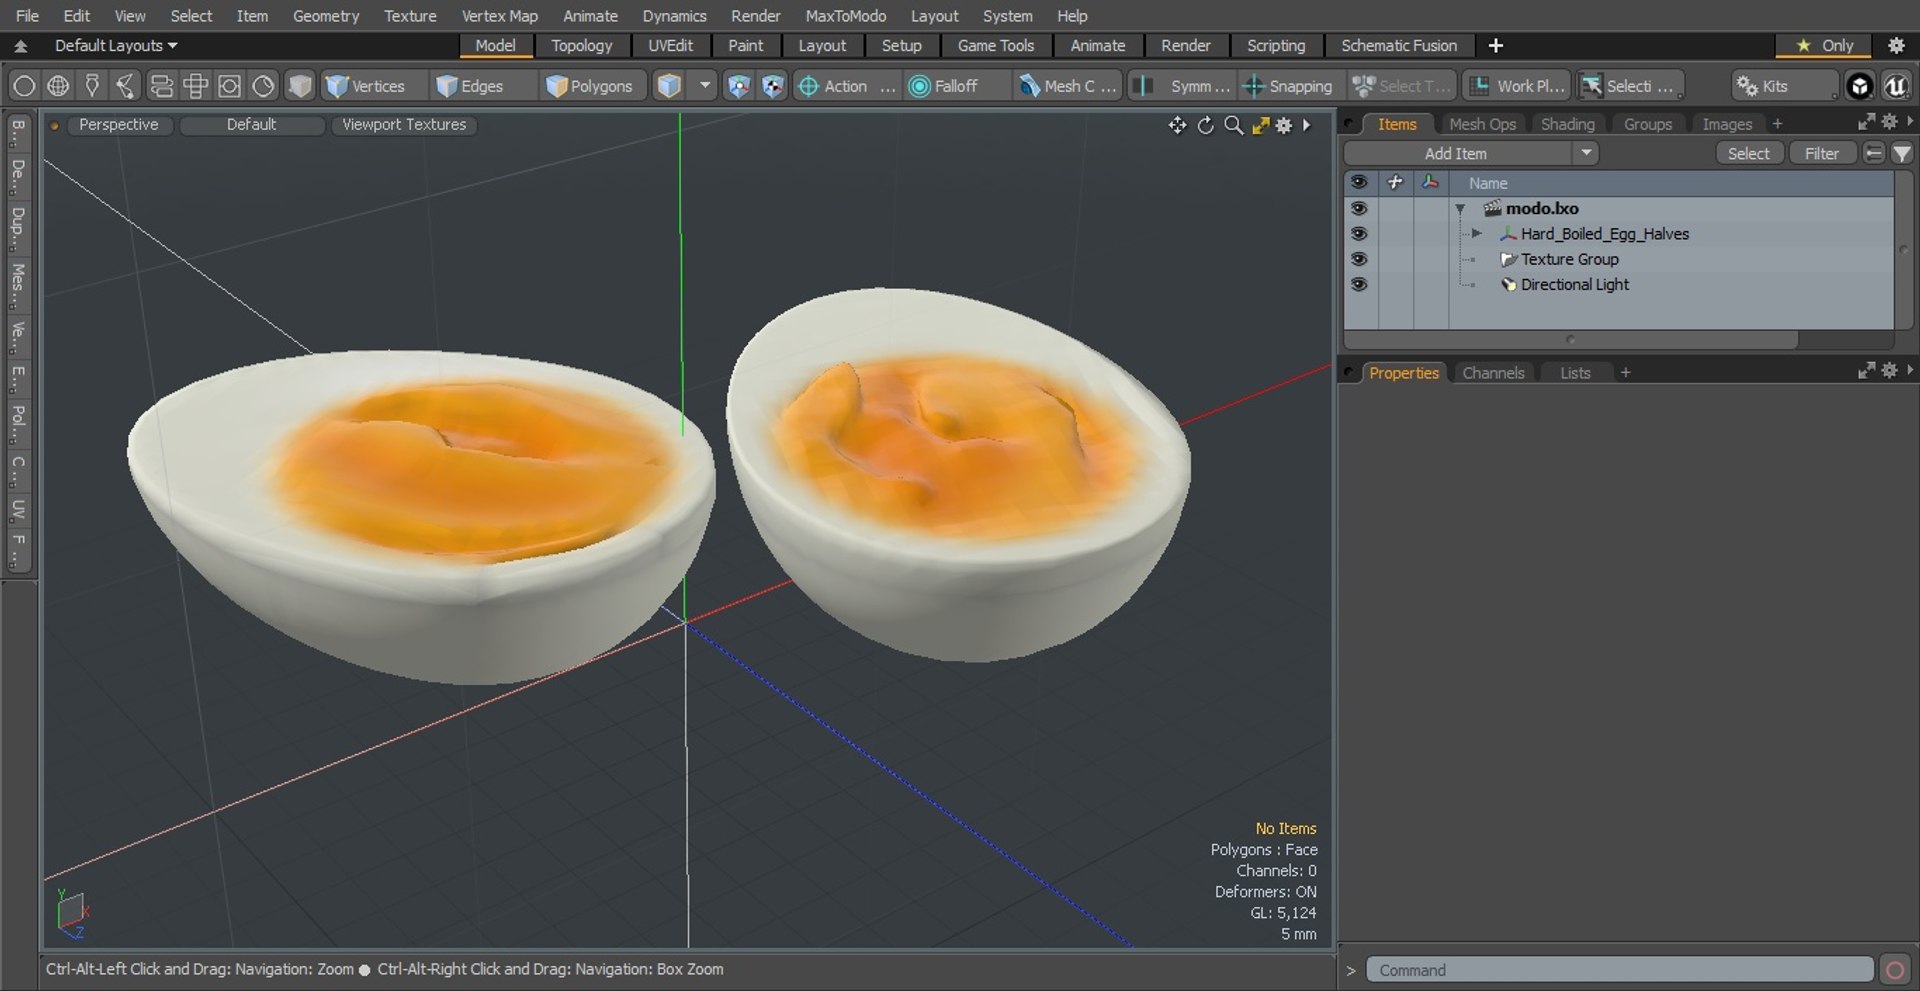Toggle visibility of Directional Light
Image resolution: width=1920 pixels, height=991 pixels.
coord(1358,284)
